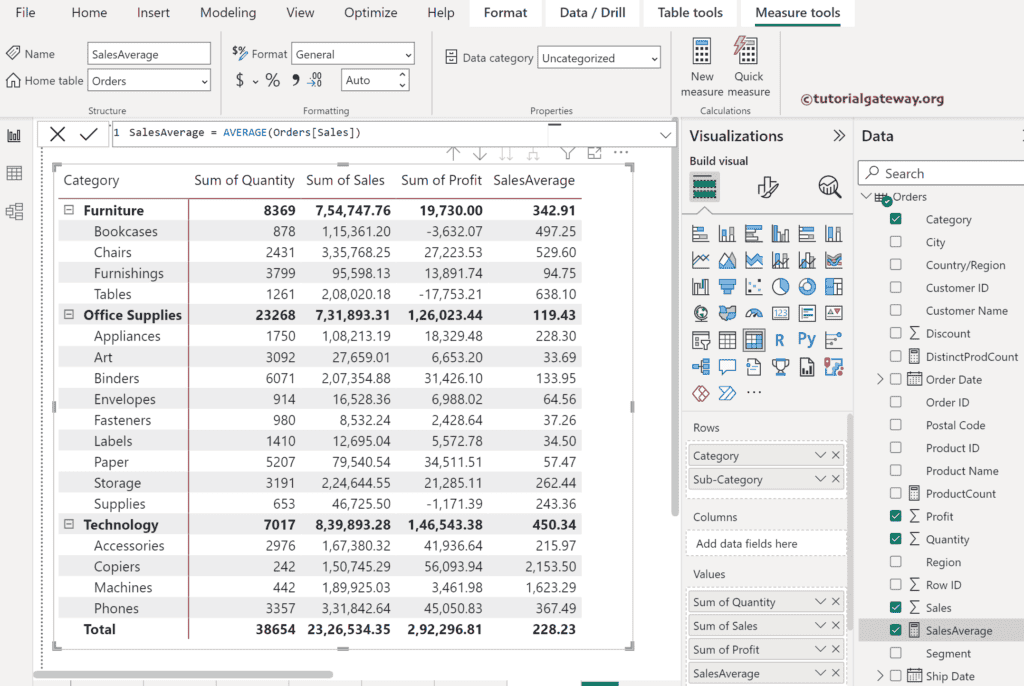
Task: Select the R script visual icon
Action: (x=782, y=339)
